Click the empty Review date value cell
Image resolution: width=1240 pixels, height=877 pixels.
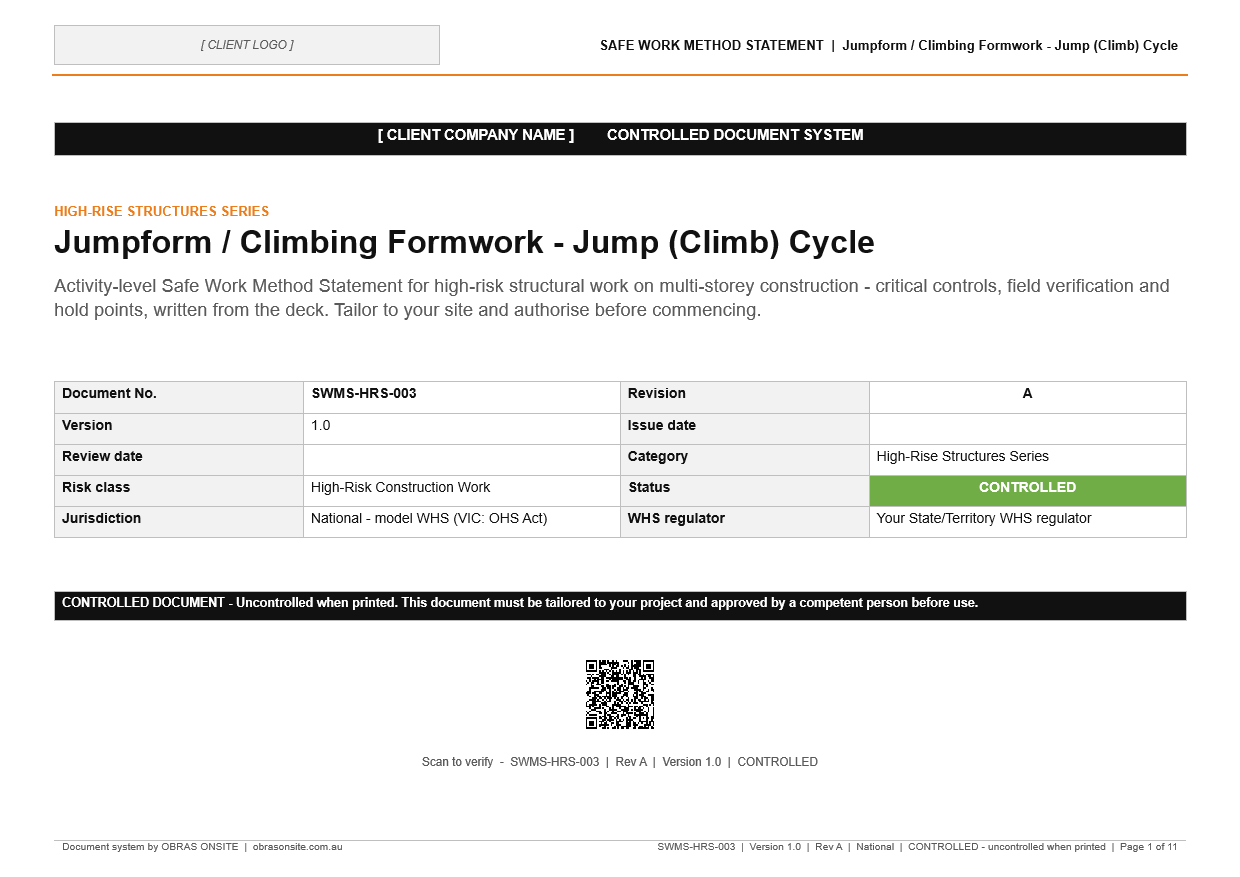pyautogui.click(x=462, y=460)
